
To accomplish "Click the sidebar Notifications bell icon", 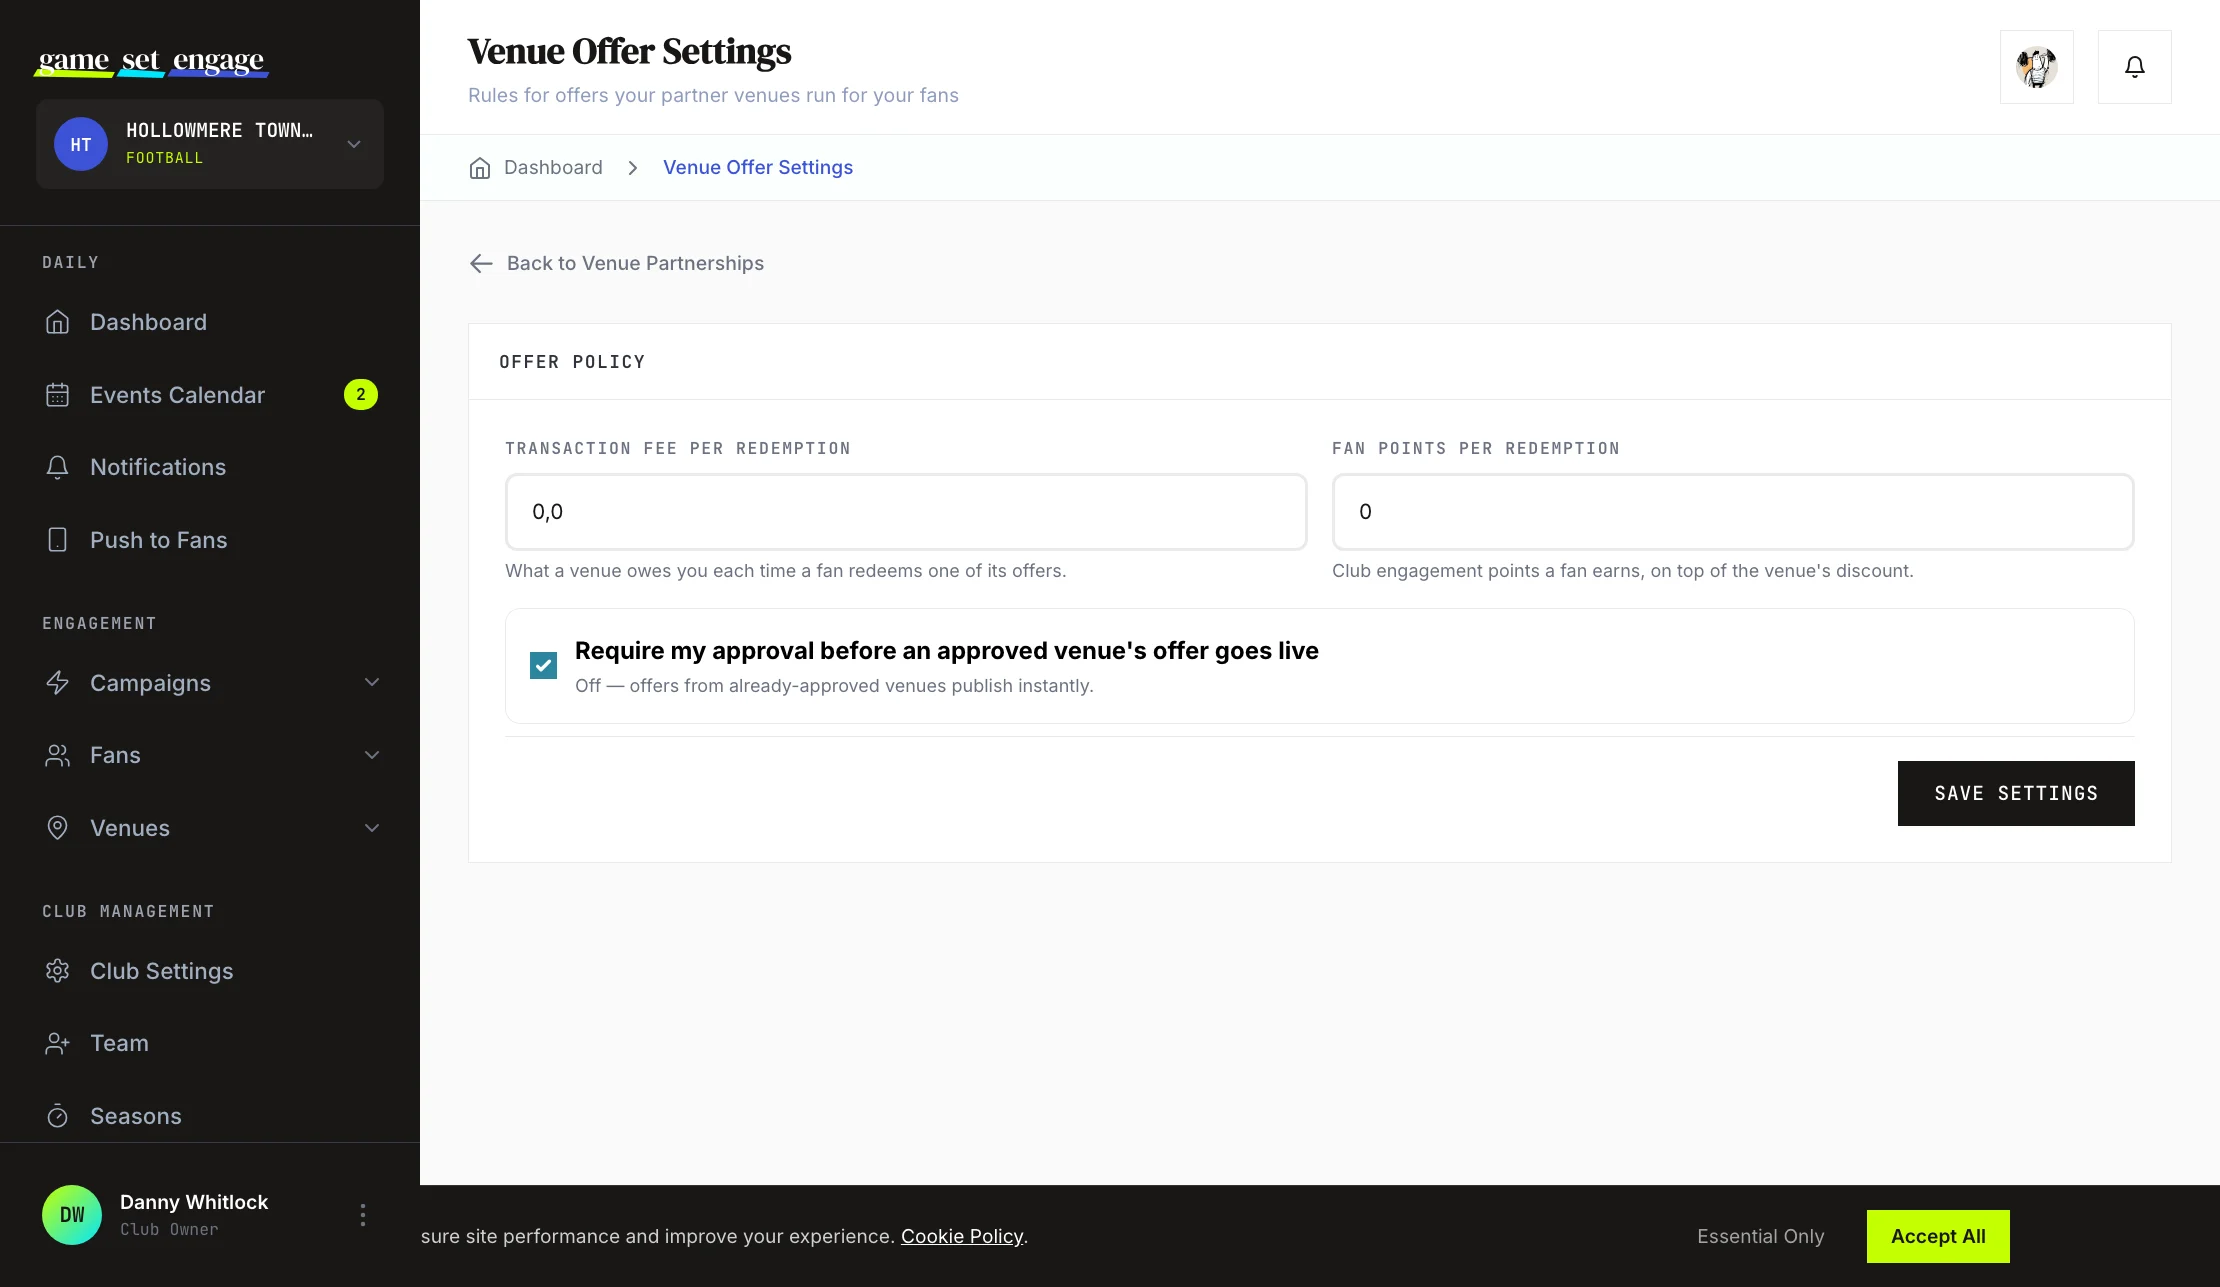I will pyautogui.click(x=58, y=467).
